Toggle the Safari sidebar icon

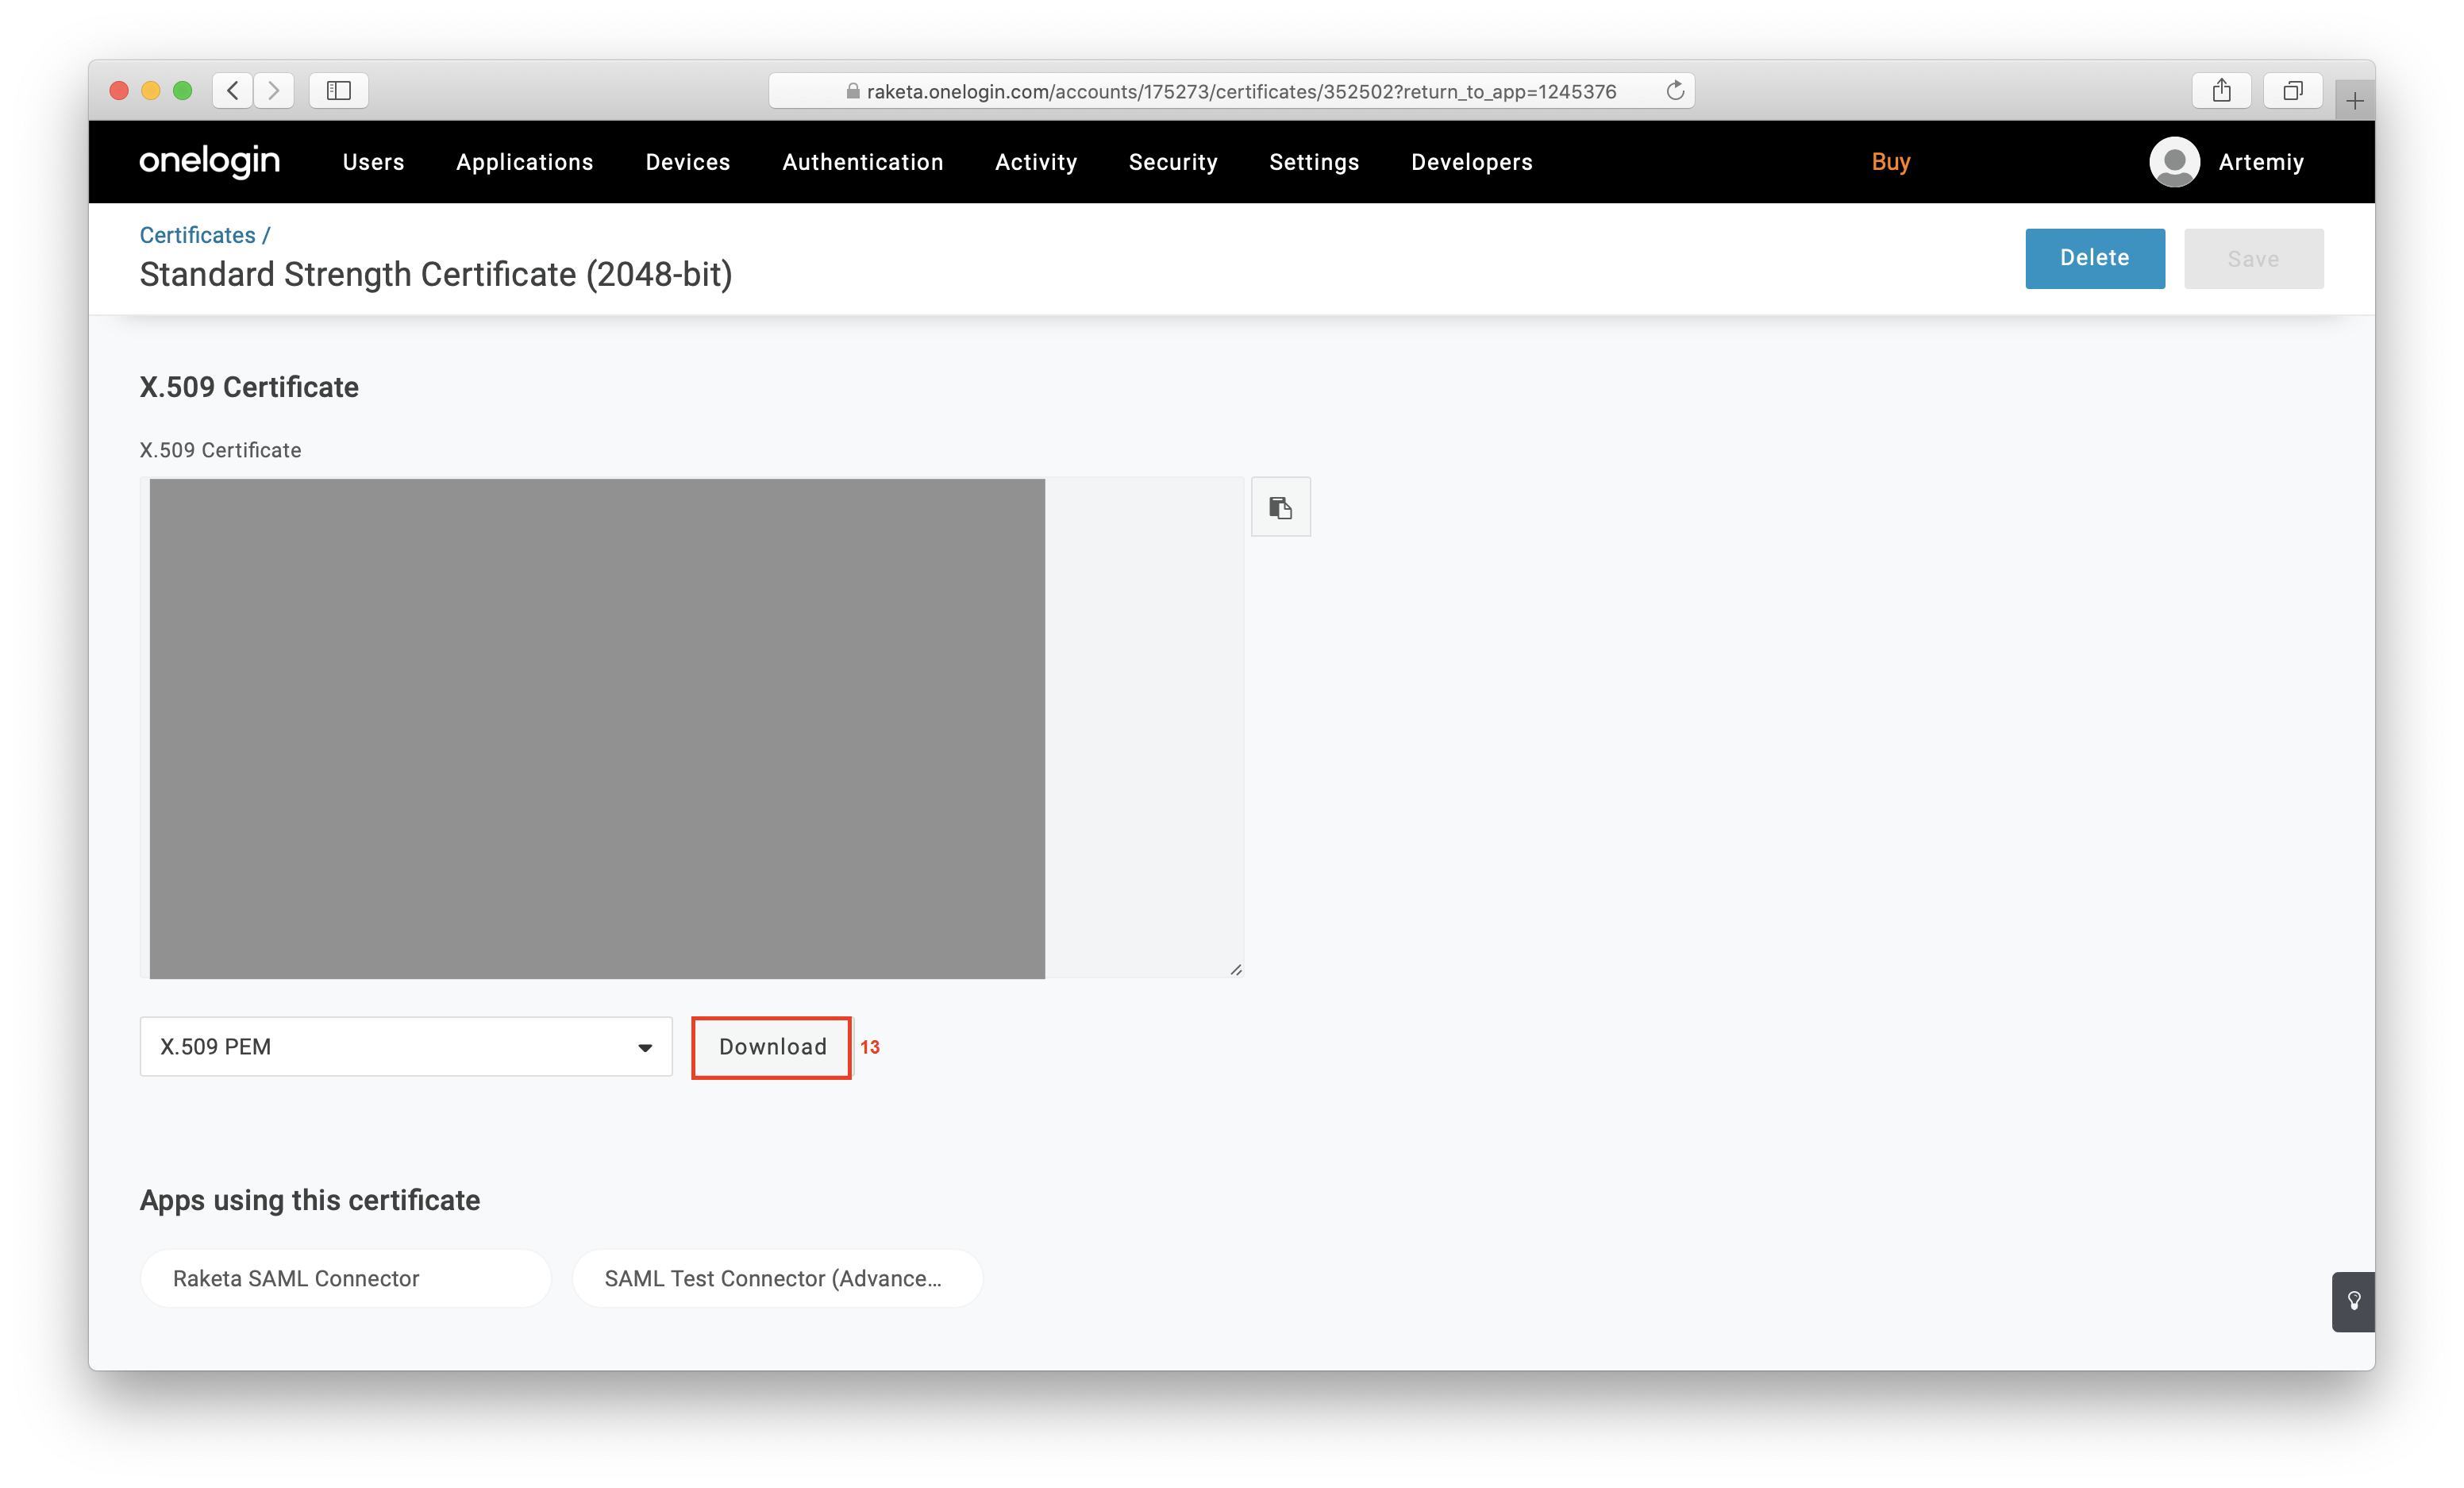tap(339, 91)
